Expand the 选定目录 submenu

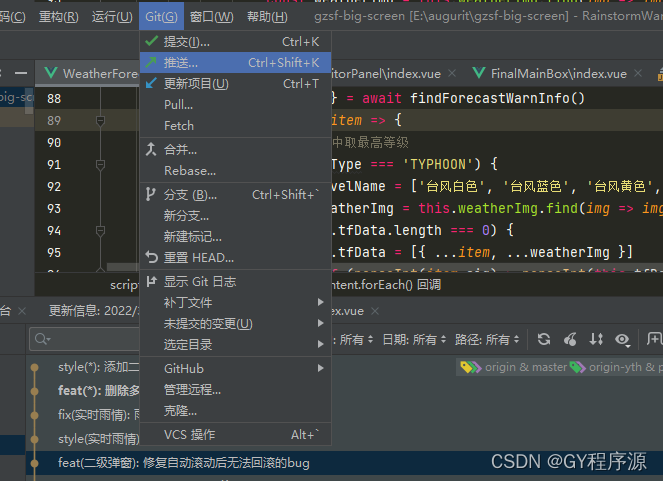point(236,344)
